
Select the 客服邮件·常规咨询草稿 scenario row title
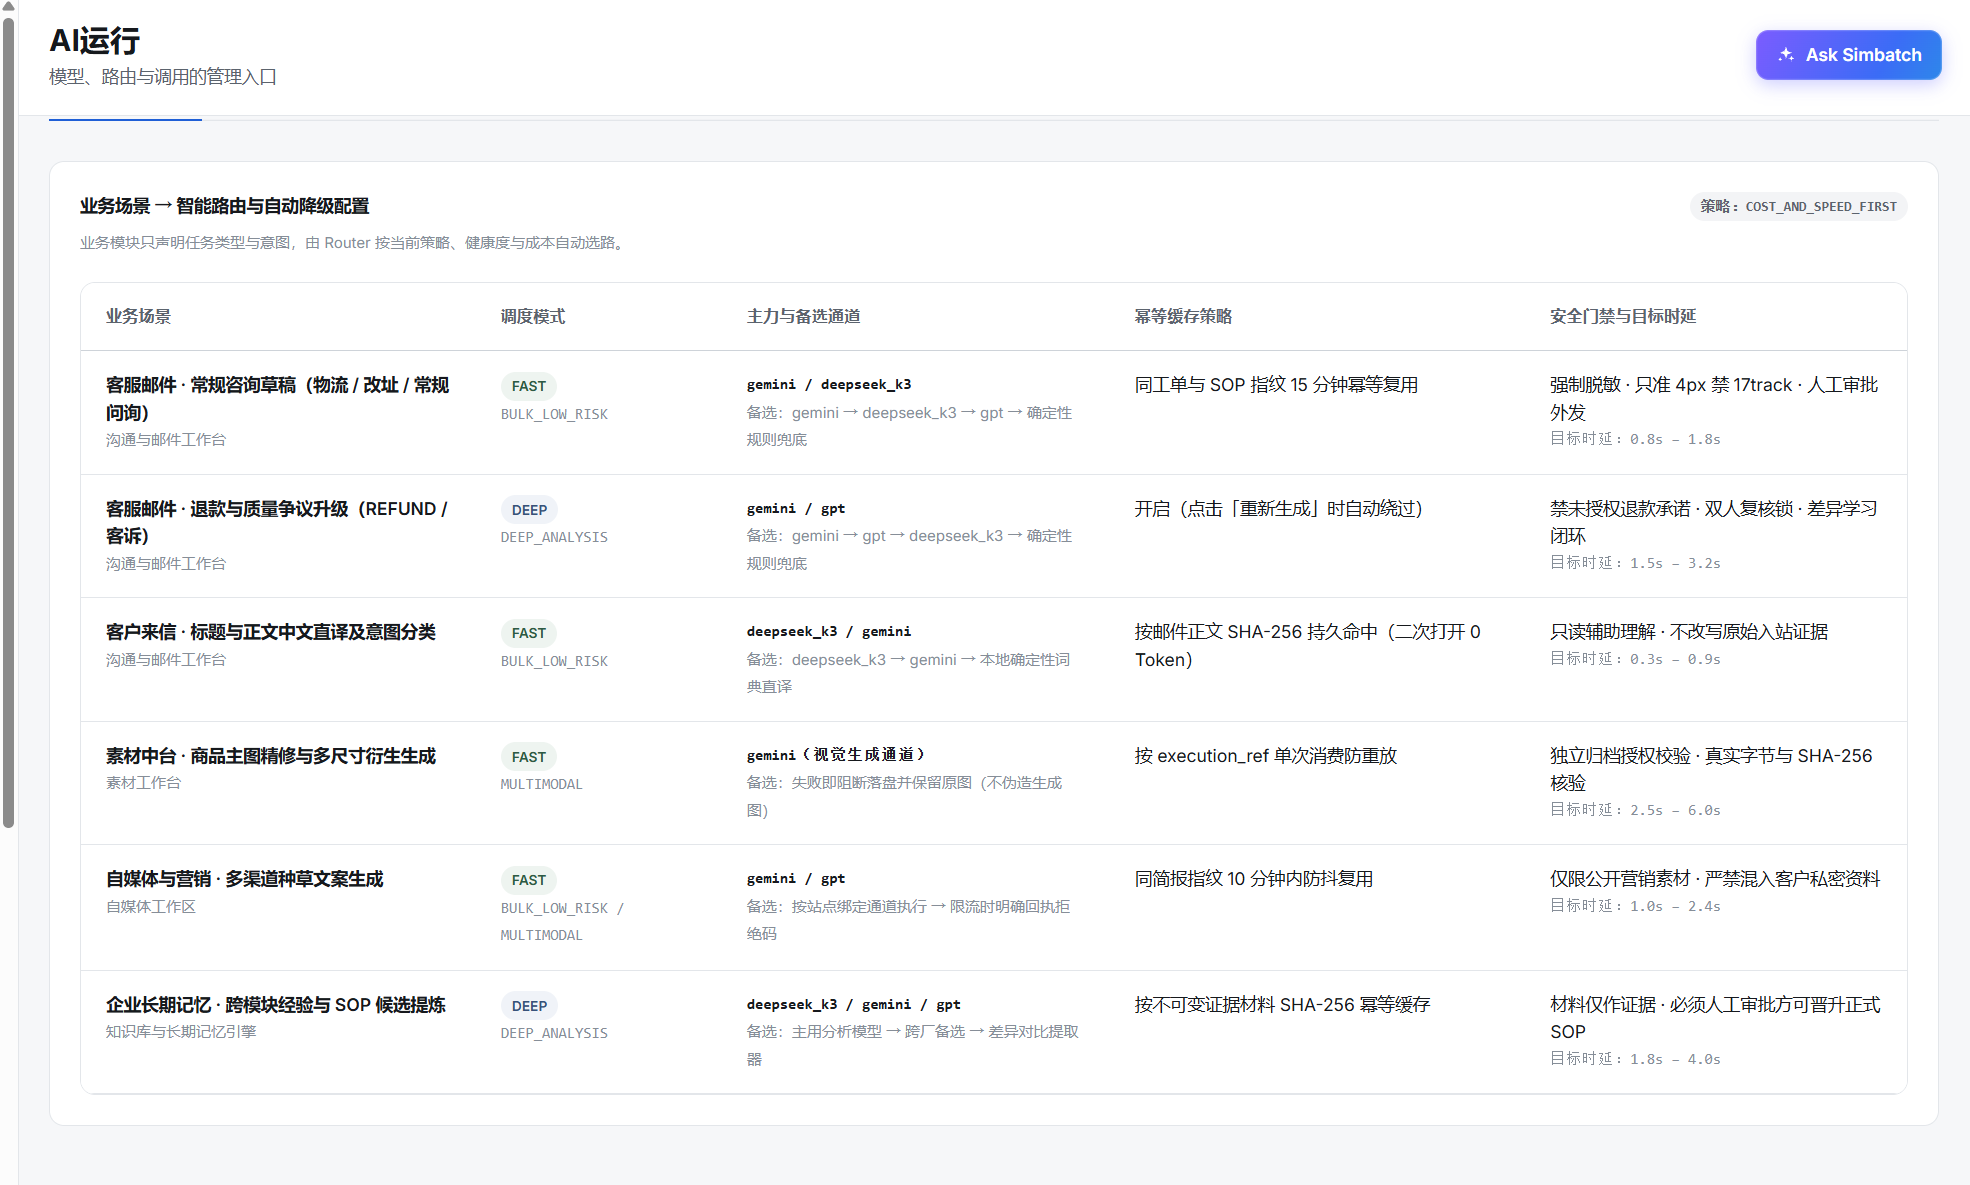pyautogui.click(x=277, y=399)
